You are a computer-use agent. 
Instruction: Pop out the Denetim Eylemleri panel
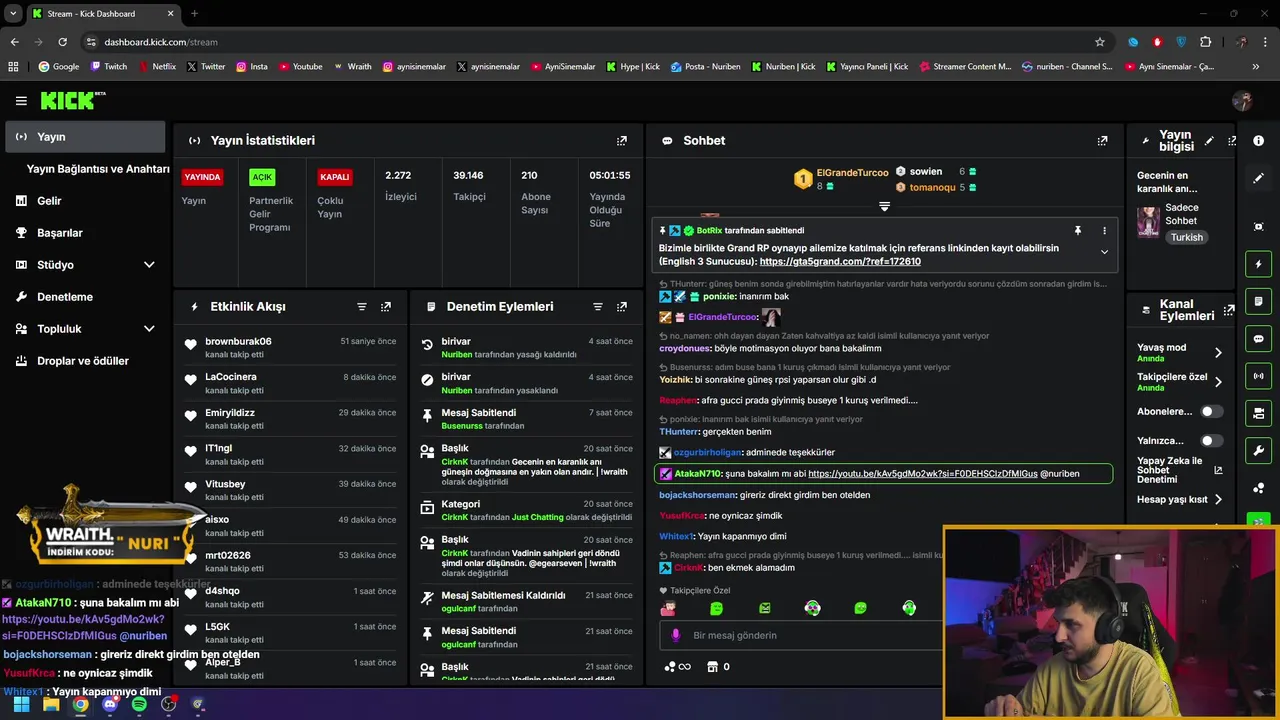coord(622,307)
